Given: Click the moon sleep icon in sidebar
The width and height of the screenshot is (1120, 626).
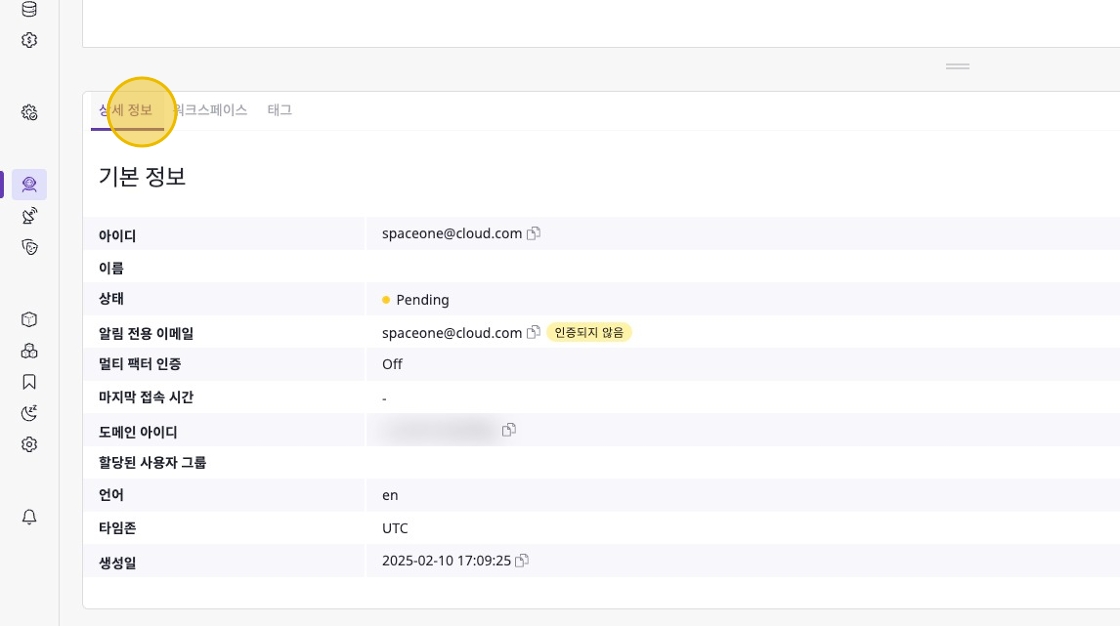Looking at the screenshot, I should tap(29, 413).
